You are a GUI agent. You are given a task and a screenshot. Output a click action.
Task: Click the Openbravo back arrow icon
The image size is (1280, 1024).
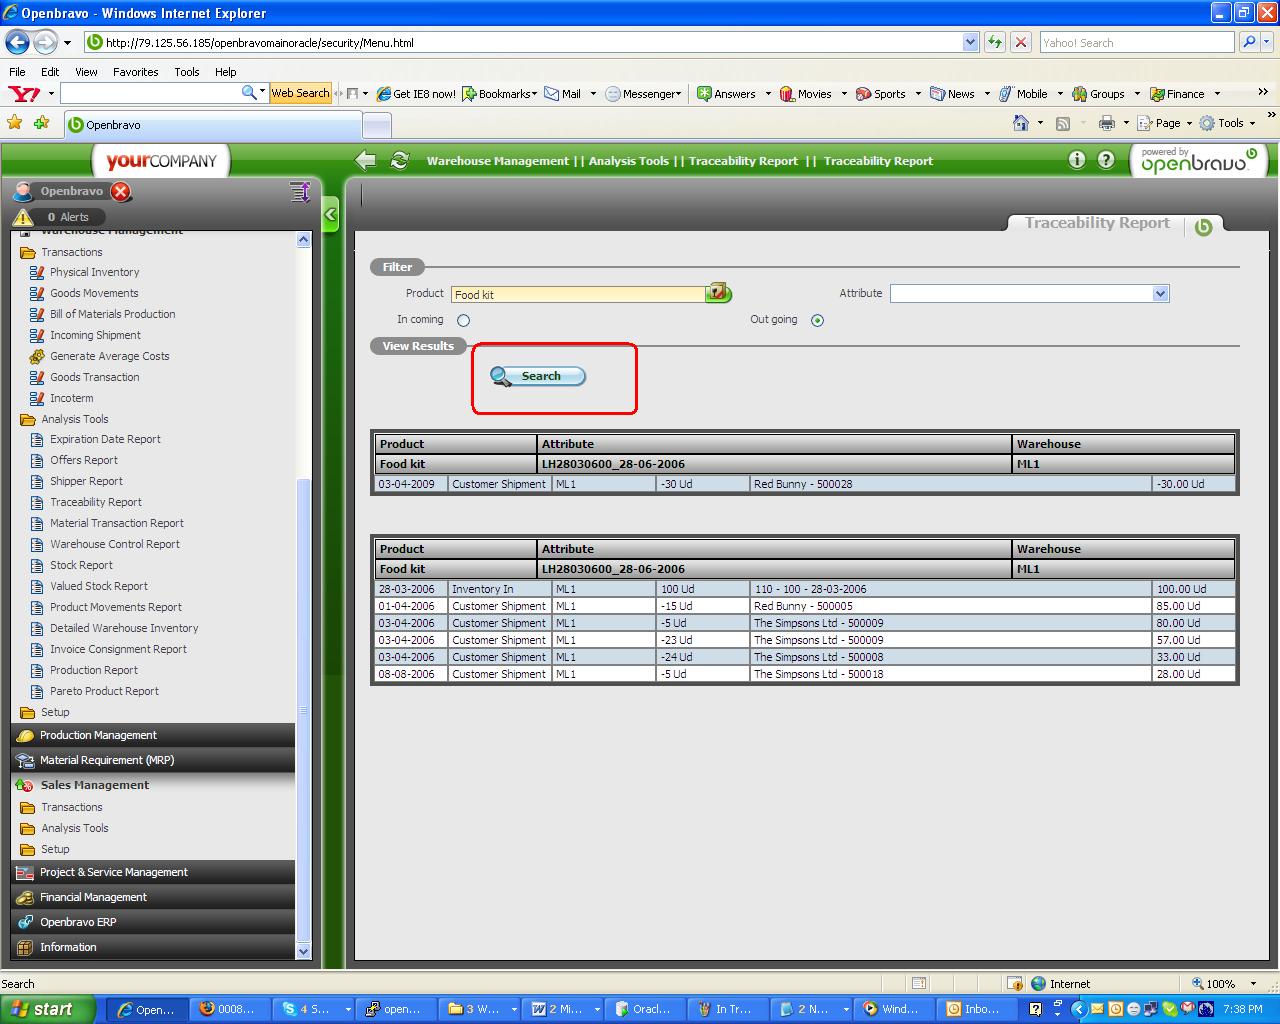366,160
